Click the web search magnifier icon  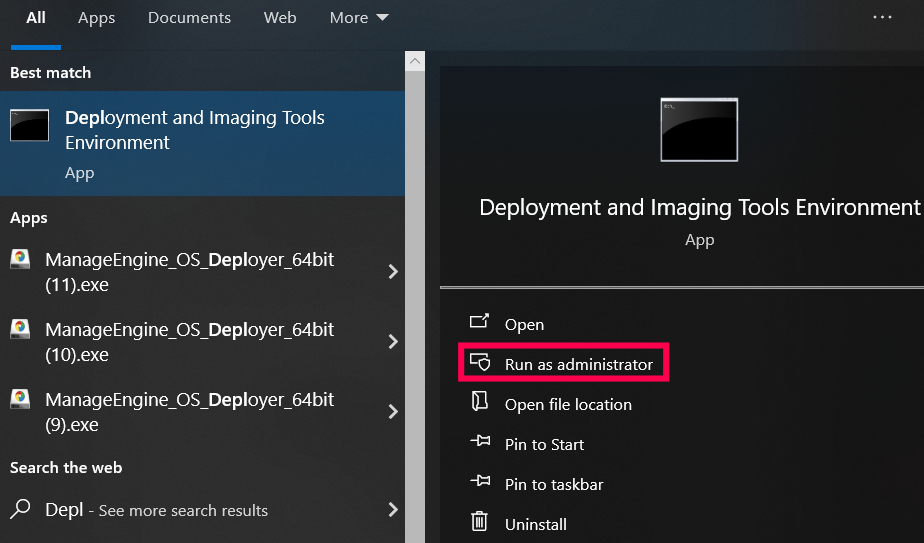pyautogui.click(x=20, y=510)
